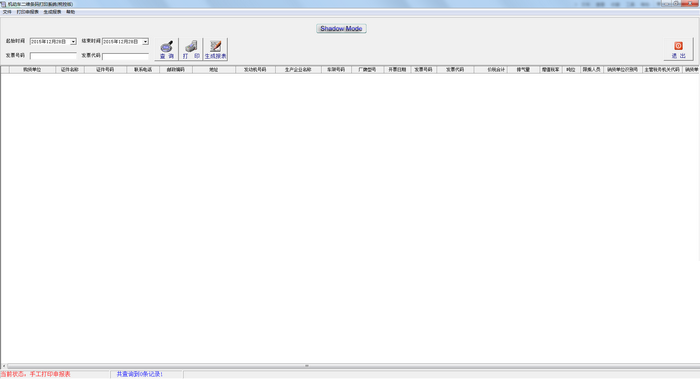Viewport: 700px width, 379px height.
Task: Click the start date text 2015年12月28日
Action: pyautogui.click(x=48, y=42)
